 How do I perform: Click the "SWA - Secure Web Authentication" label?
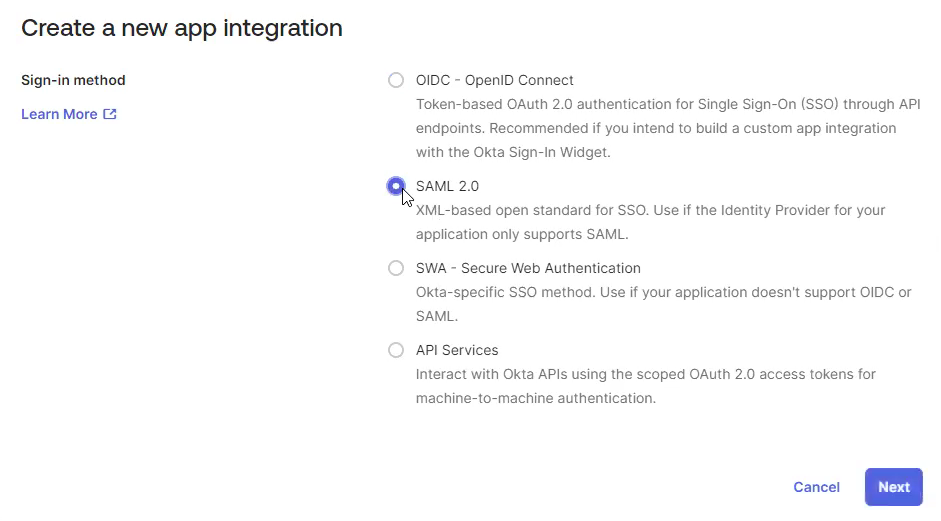[528, 268]
